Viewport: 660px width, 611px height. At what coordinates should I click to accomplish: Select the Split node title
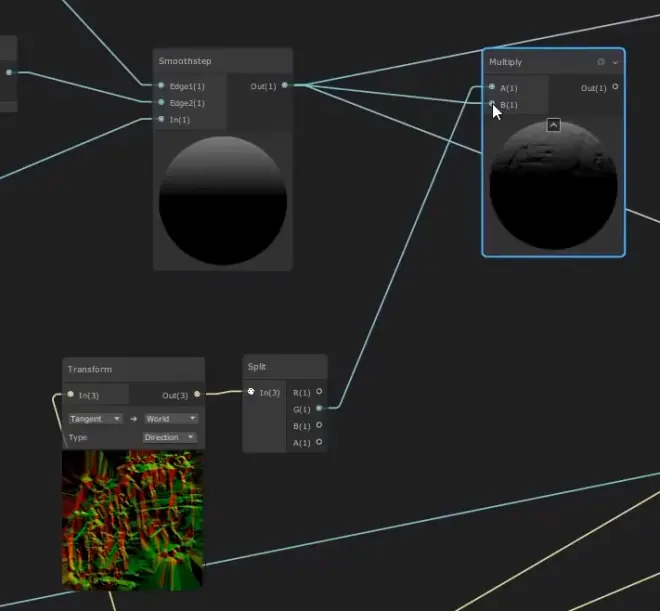[257, 367]
